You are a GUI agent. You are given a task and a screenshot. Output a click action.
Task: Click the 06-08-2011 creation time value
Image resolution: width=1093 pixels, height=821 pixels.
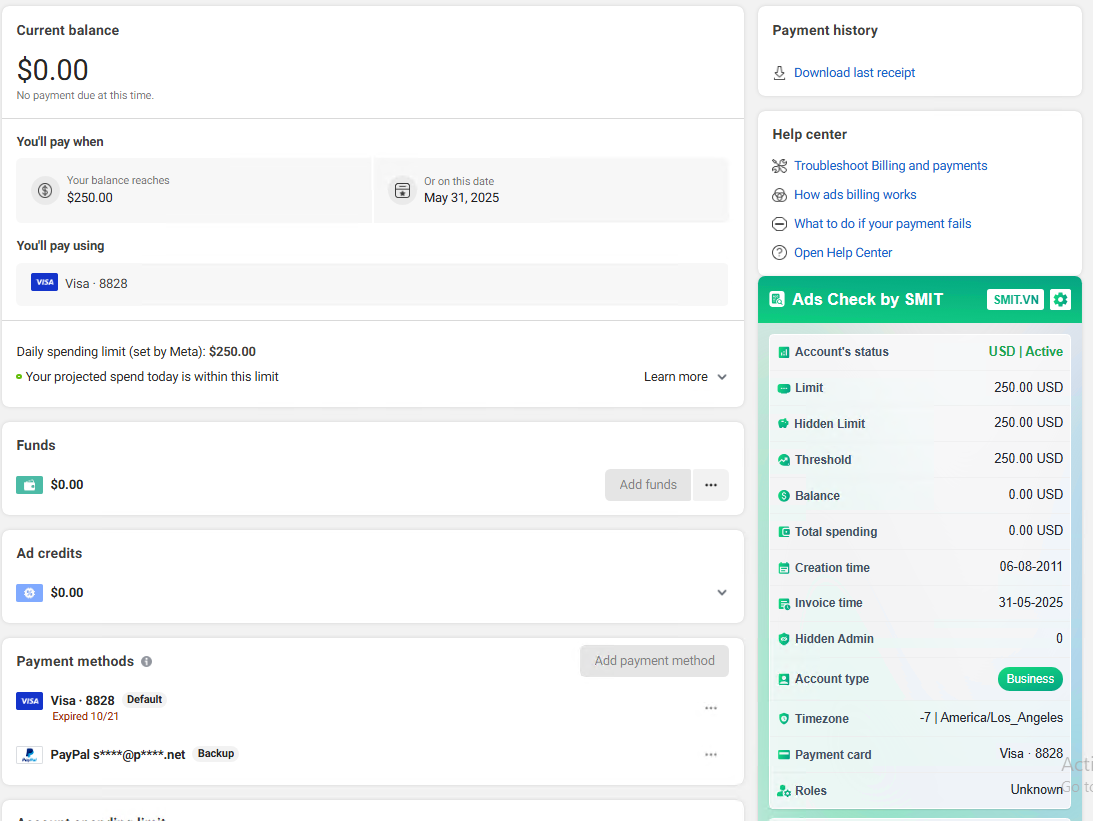coord(1031,567)
